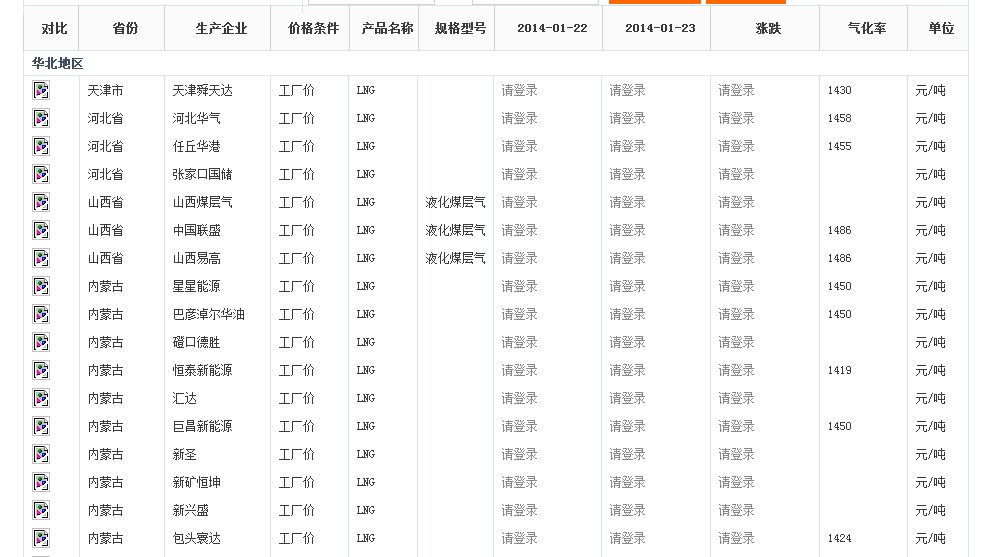The width and height of the screenshot is (1002, 557).
Task: Select the 河北华气 company name
Action: (196, 119)
